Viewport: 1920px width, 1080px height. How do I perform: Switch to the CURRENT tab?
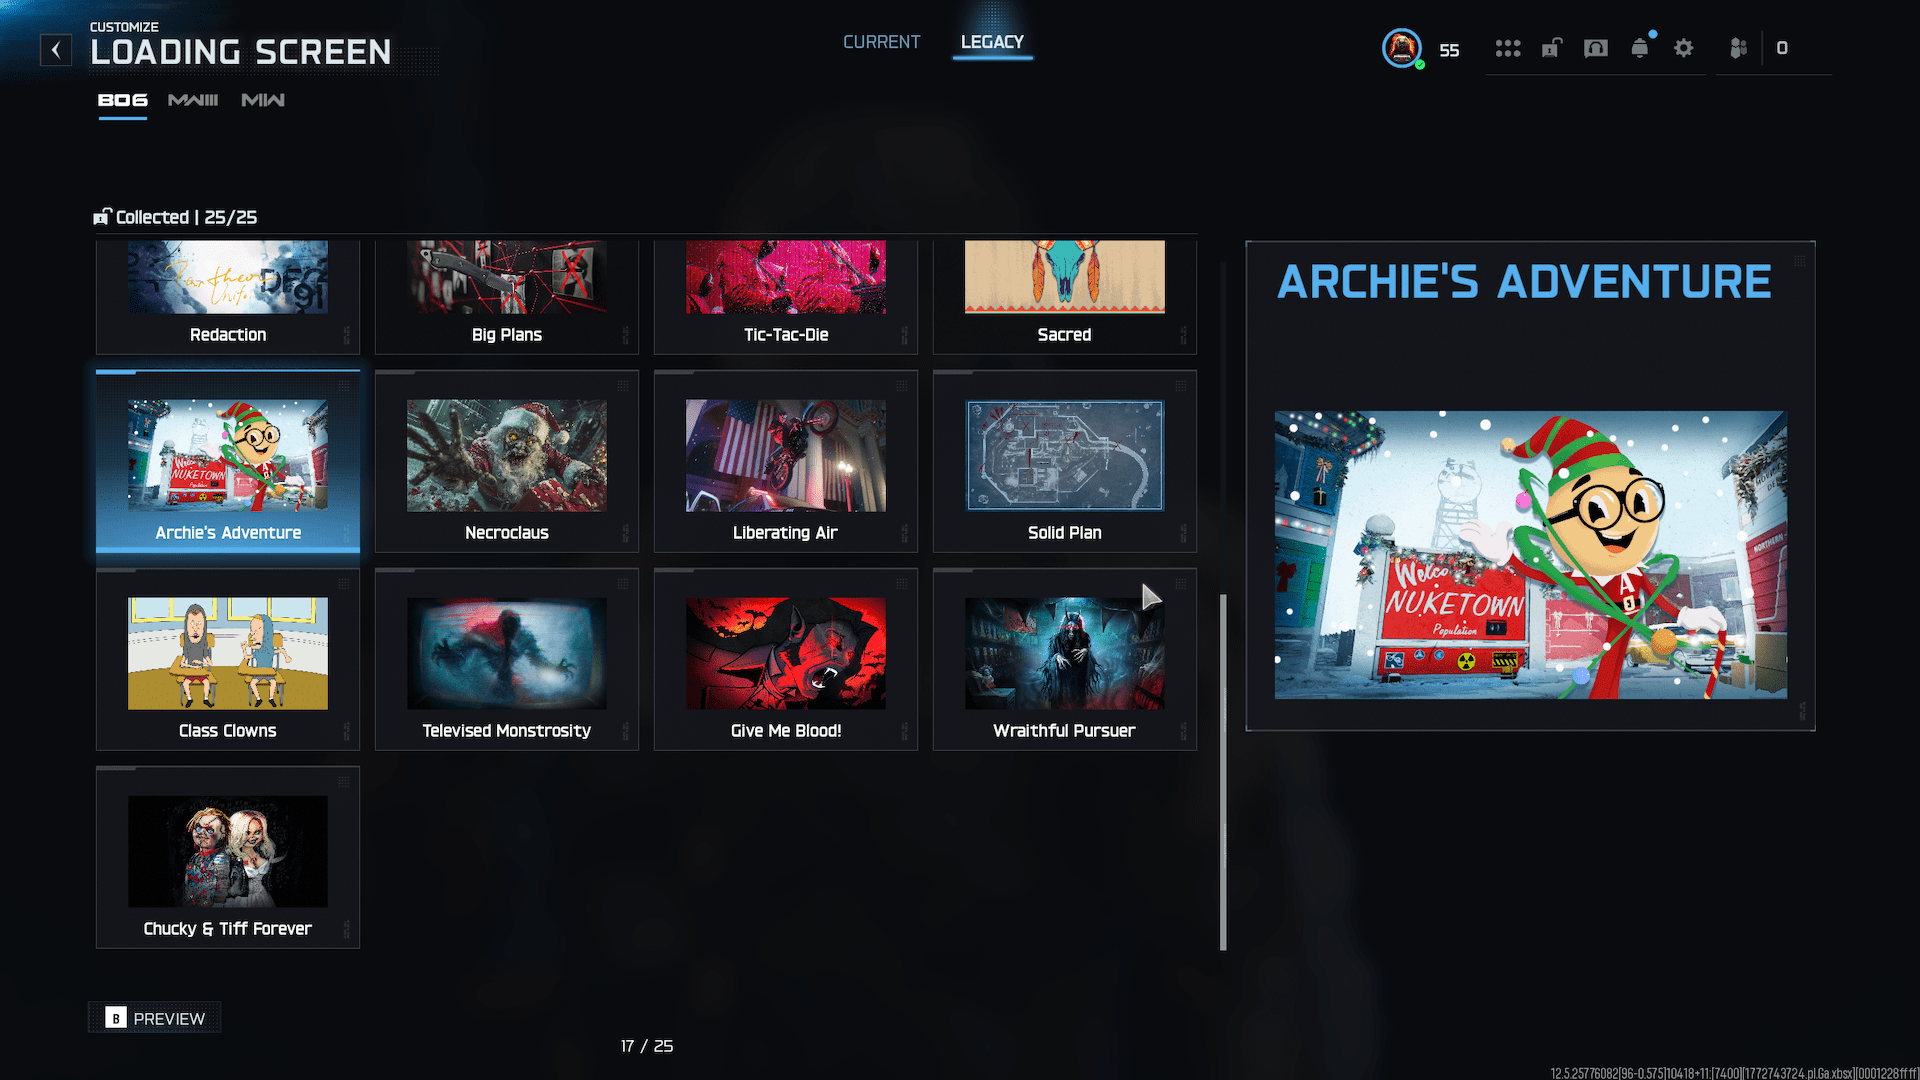[x=881, y=42]
